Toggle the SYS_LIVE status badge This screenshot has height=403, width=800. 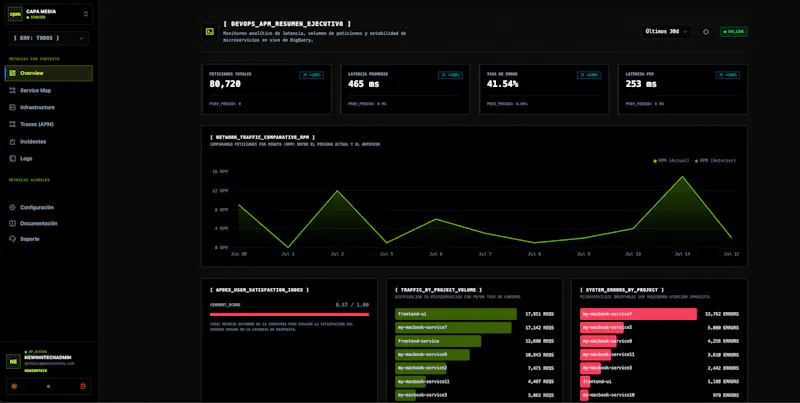(734, 32)
